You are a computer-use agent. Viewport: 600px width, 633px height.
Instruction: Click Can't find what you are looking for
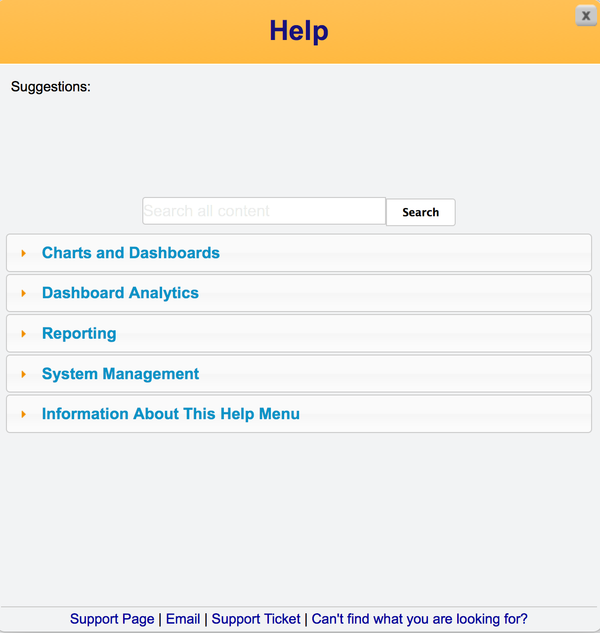(x=419, y=619)
